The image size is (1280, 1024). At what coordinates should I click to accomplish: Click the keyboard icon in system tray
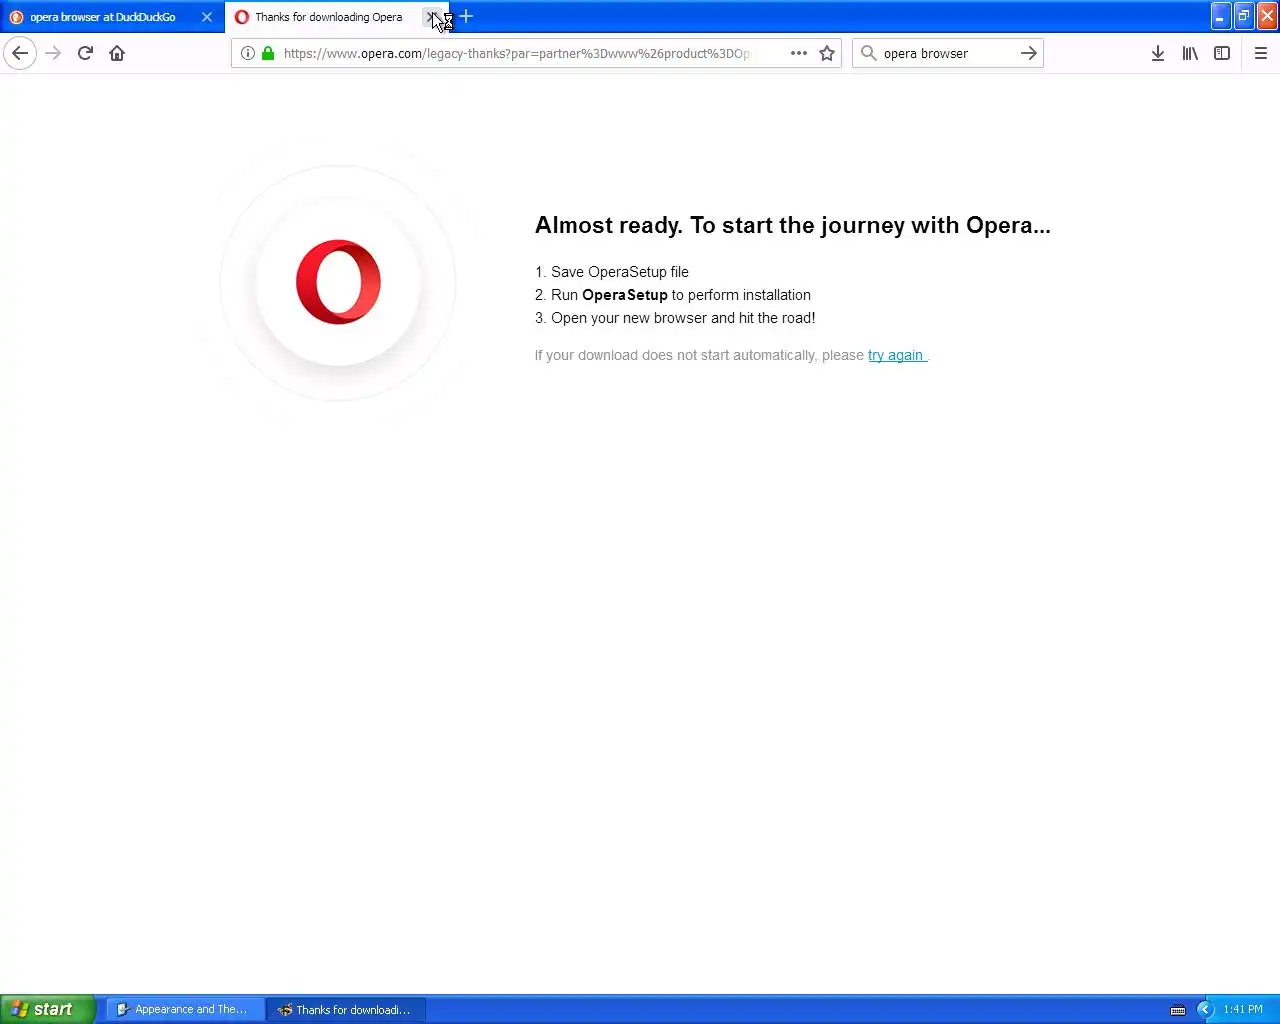click(1178, 1009)
